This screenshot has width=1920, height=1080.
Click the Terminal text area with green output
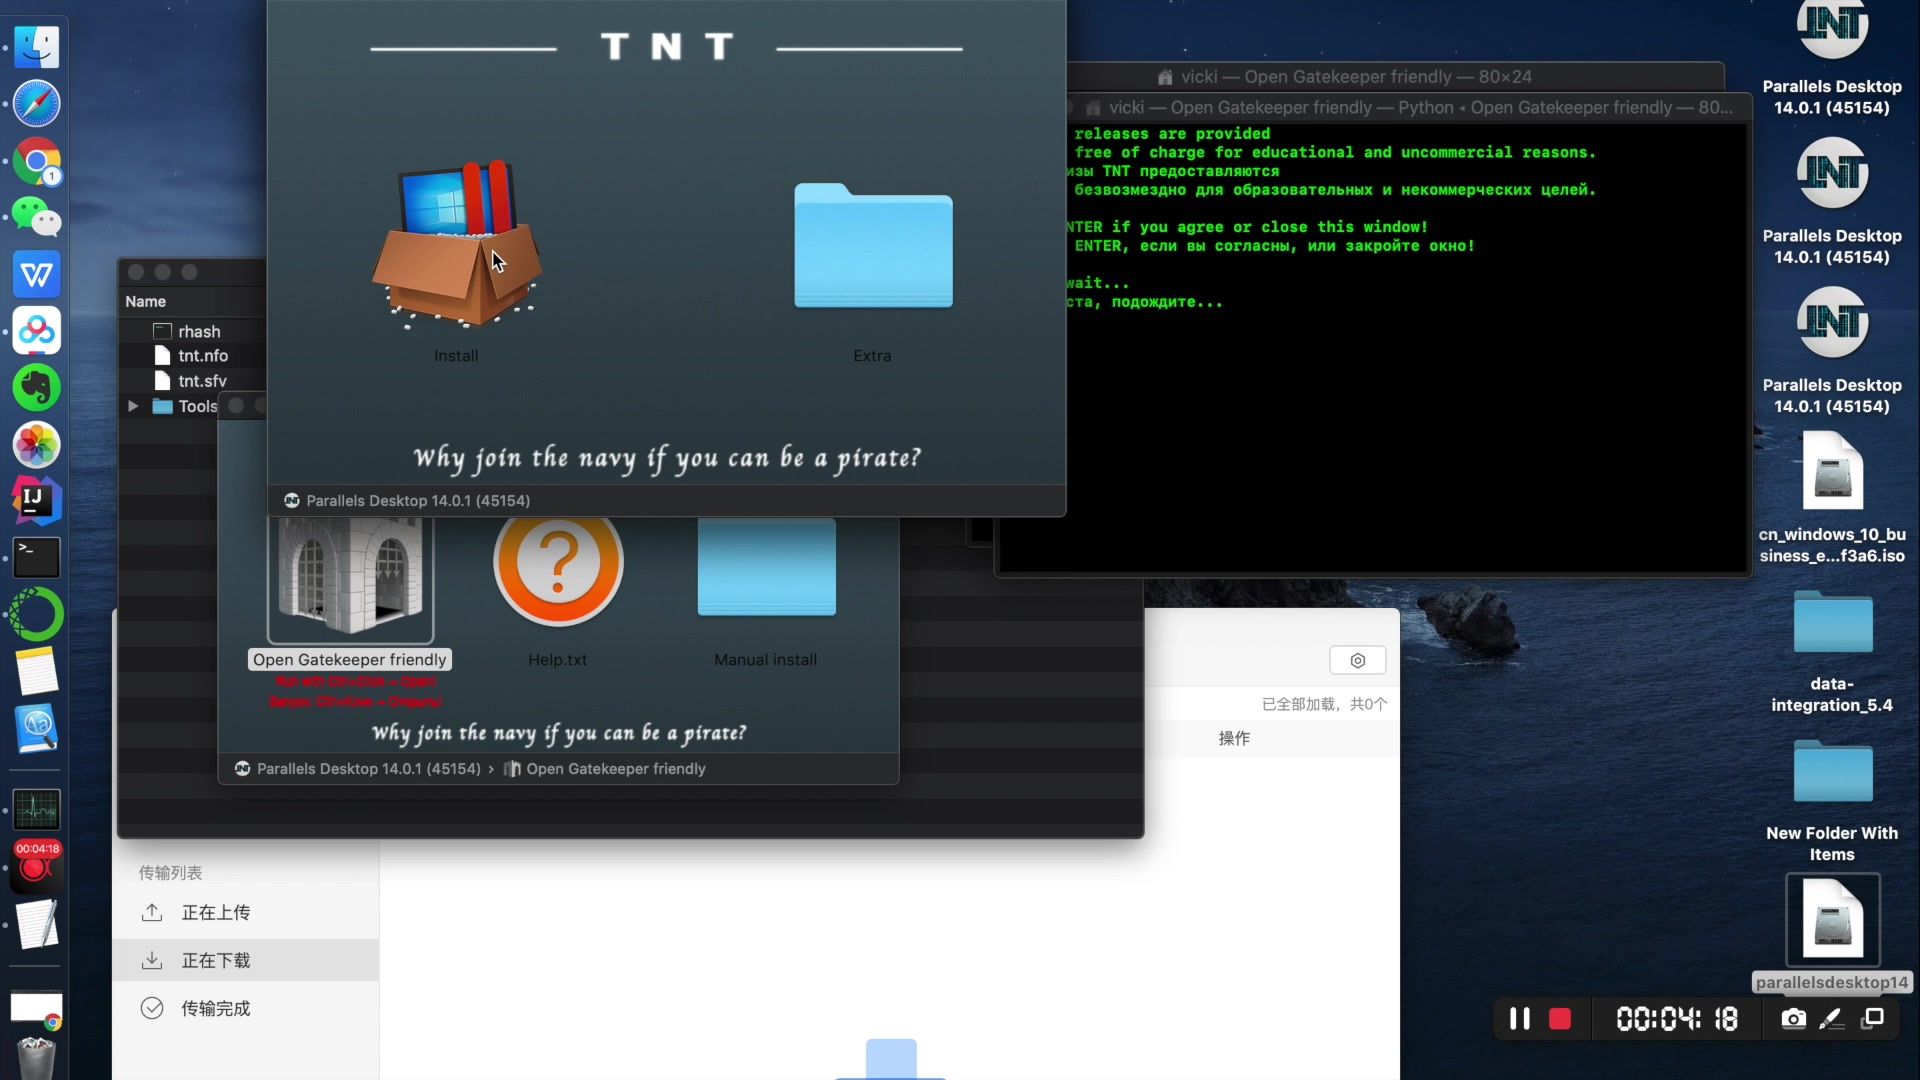point(1405,350)
